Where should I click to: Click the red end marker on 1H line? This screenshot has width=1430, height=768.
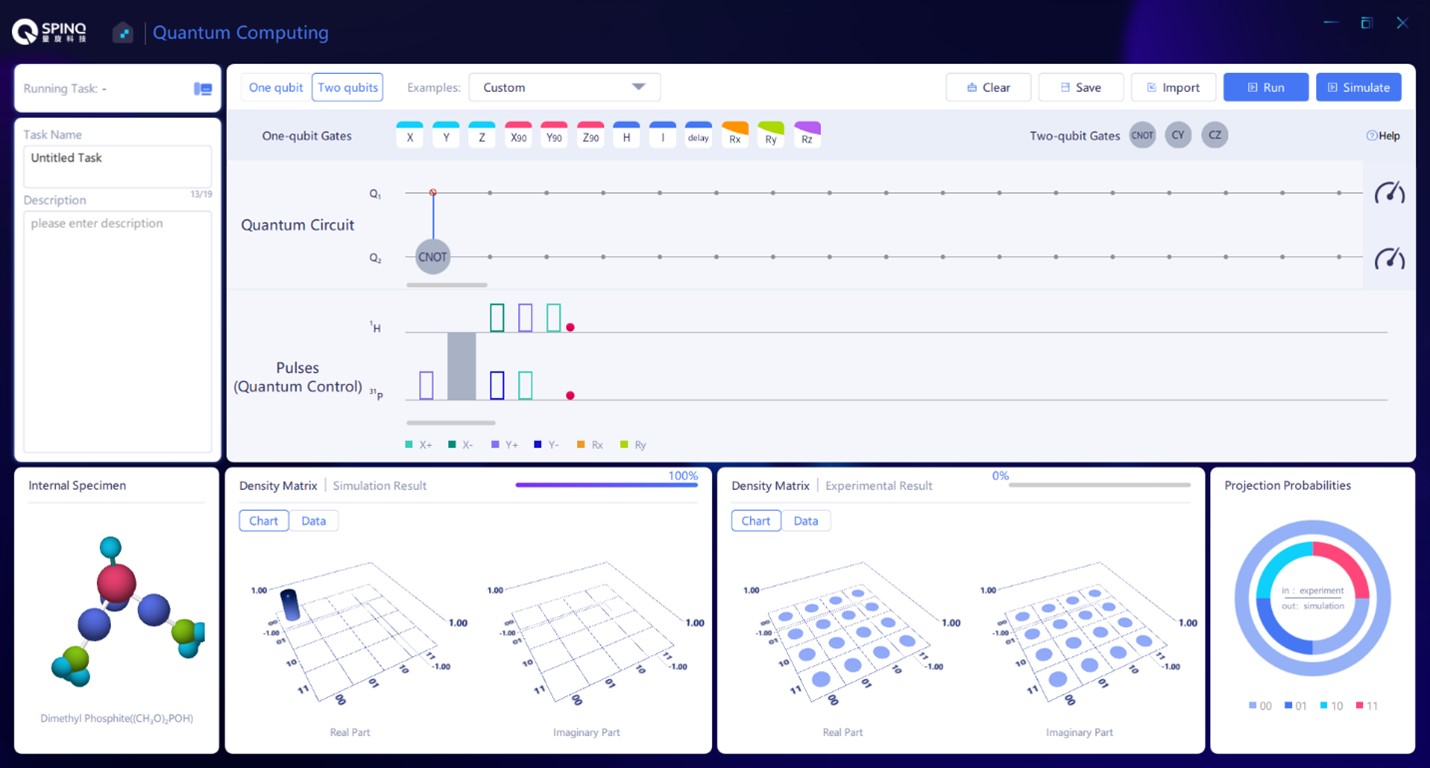(570, 327)
